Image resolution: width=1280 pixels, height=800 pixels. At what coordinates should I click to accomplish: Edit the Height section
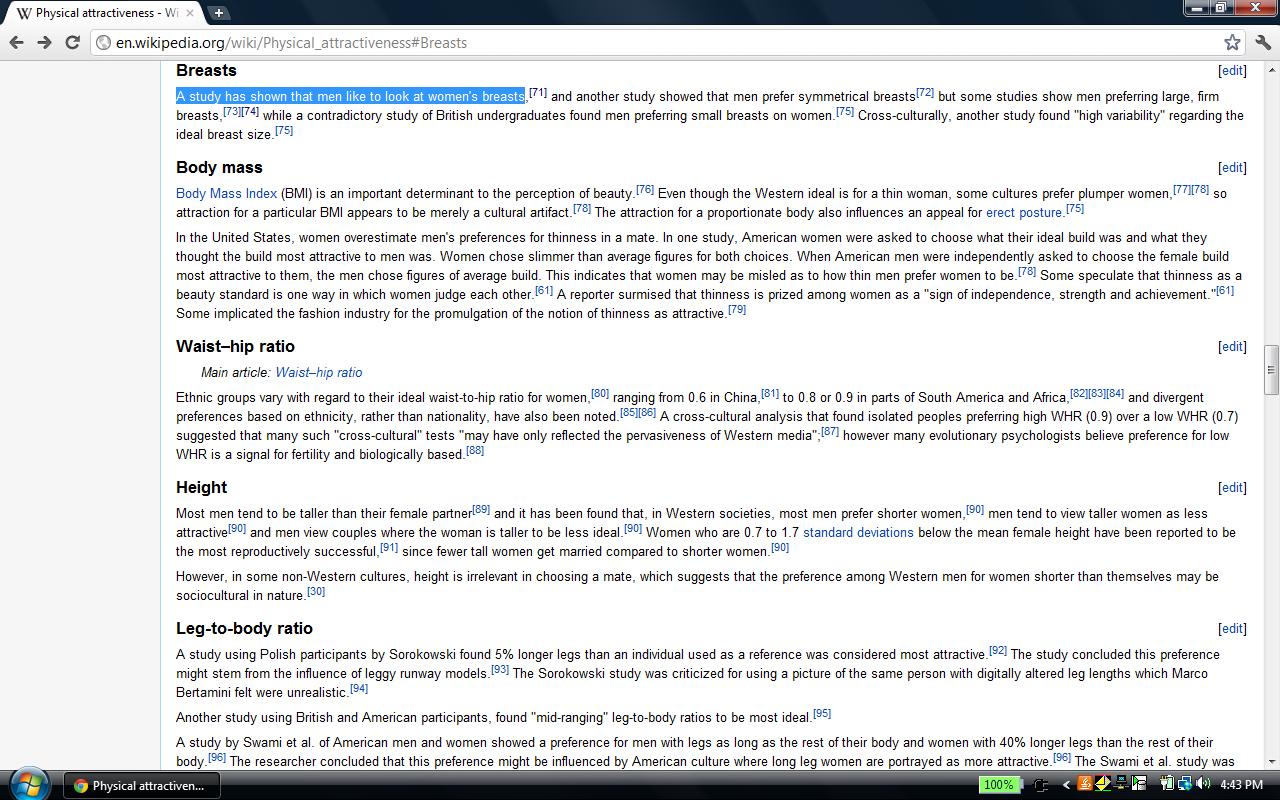point(1232,488)
